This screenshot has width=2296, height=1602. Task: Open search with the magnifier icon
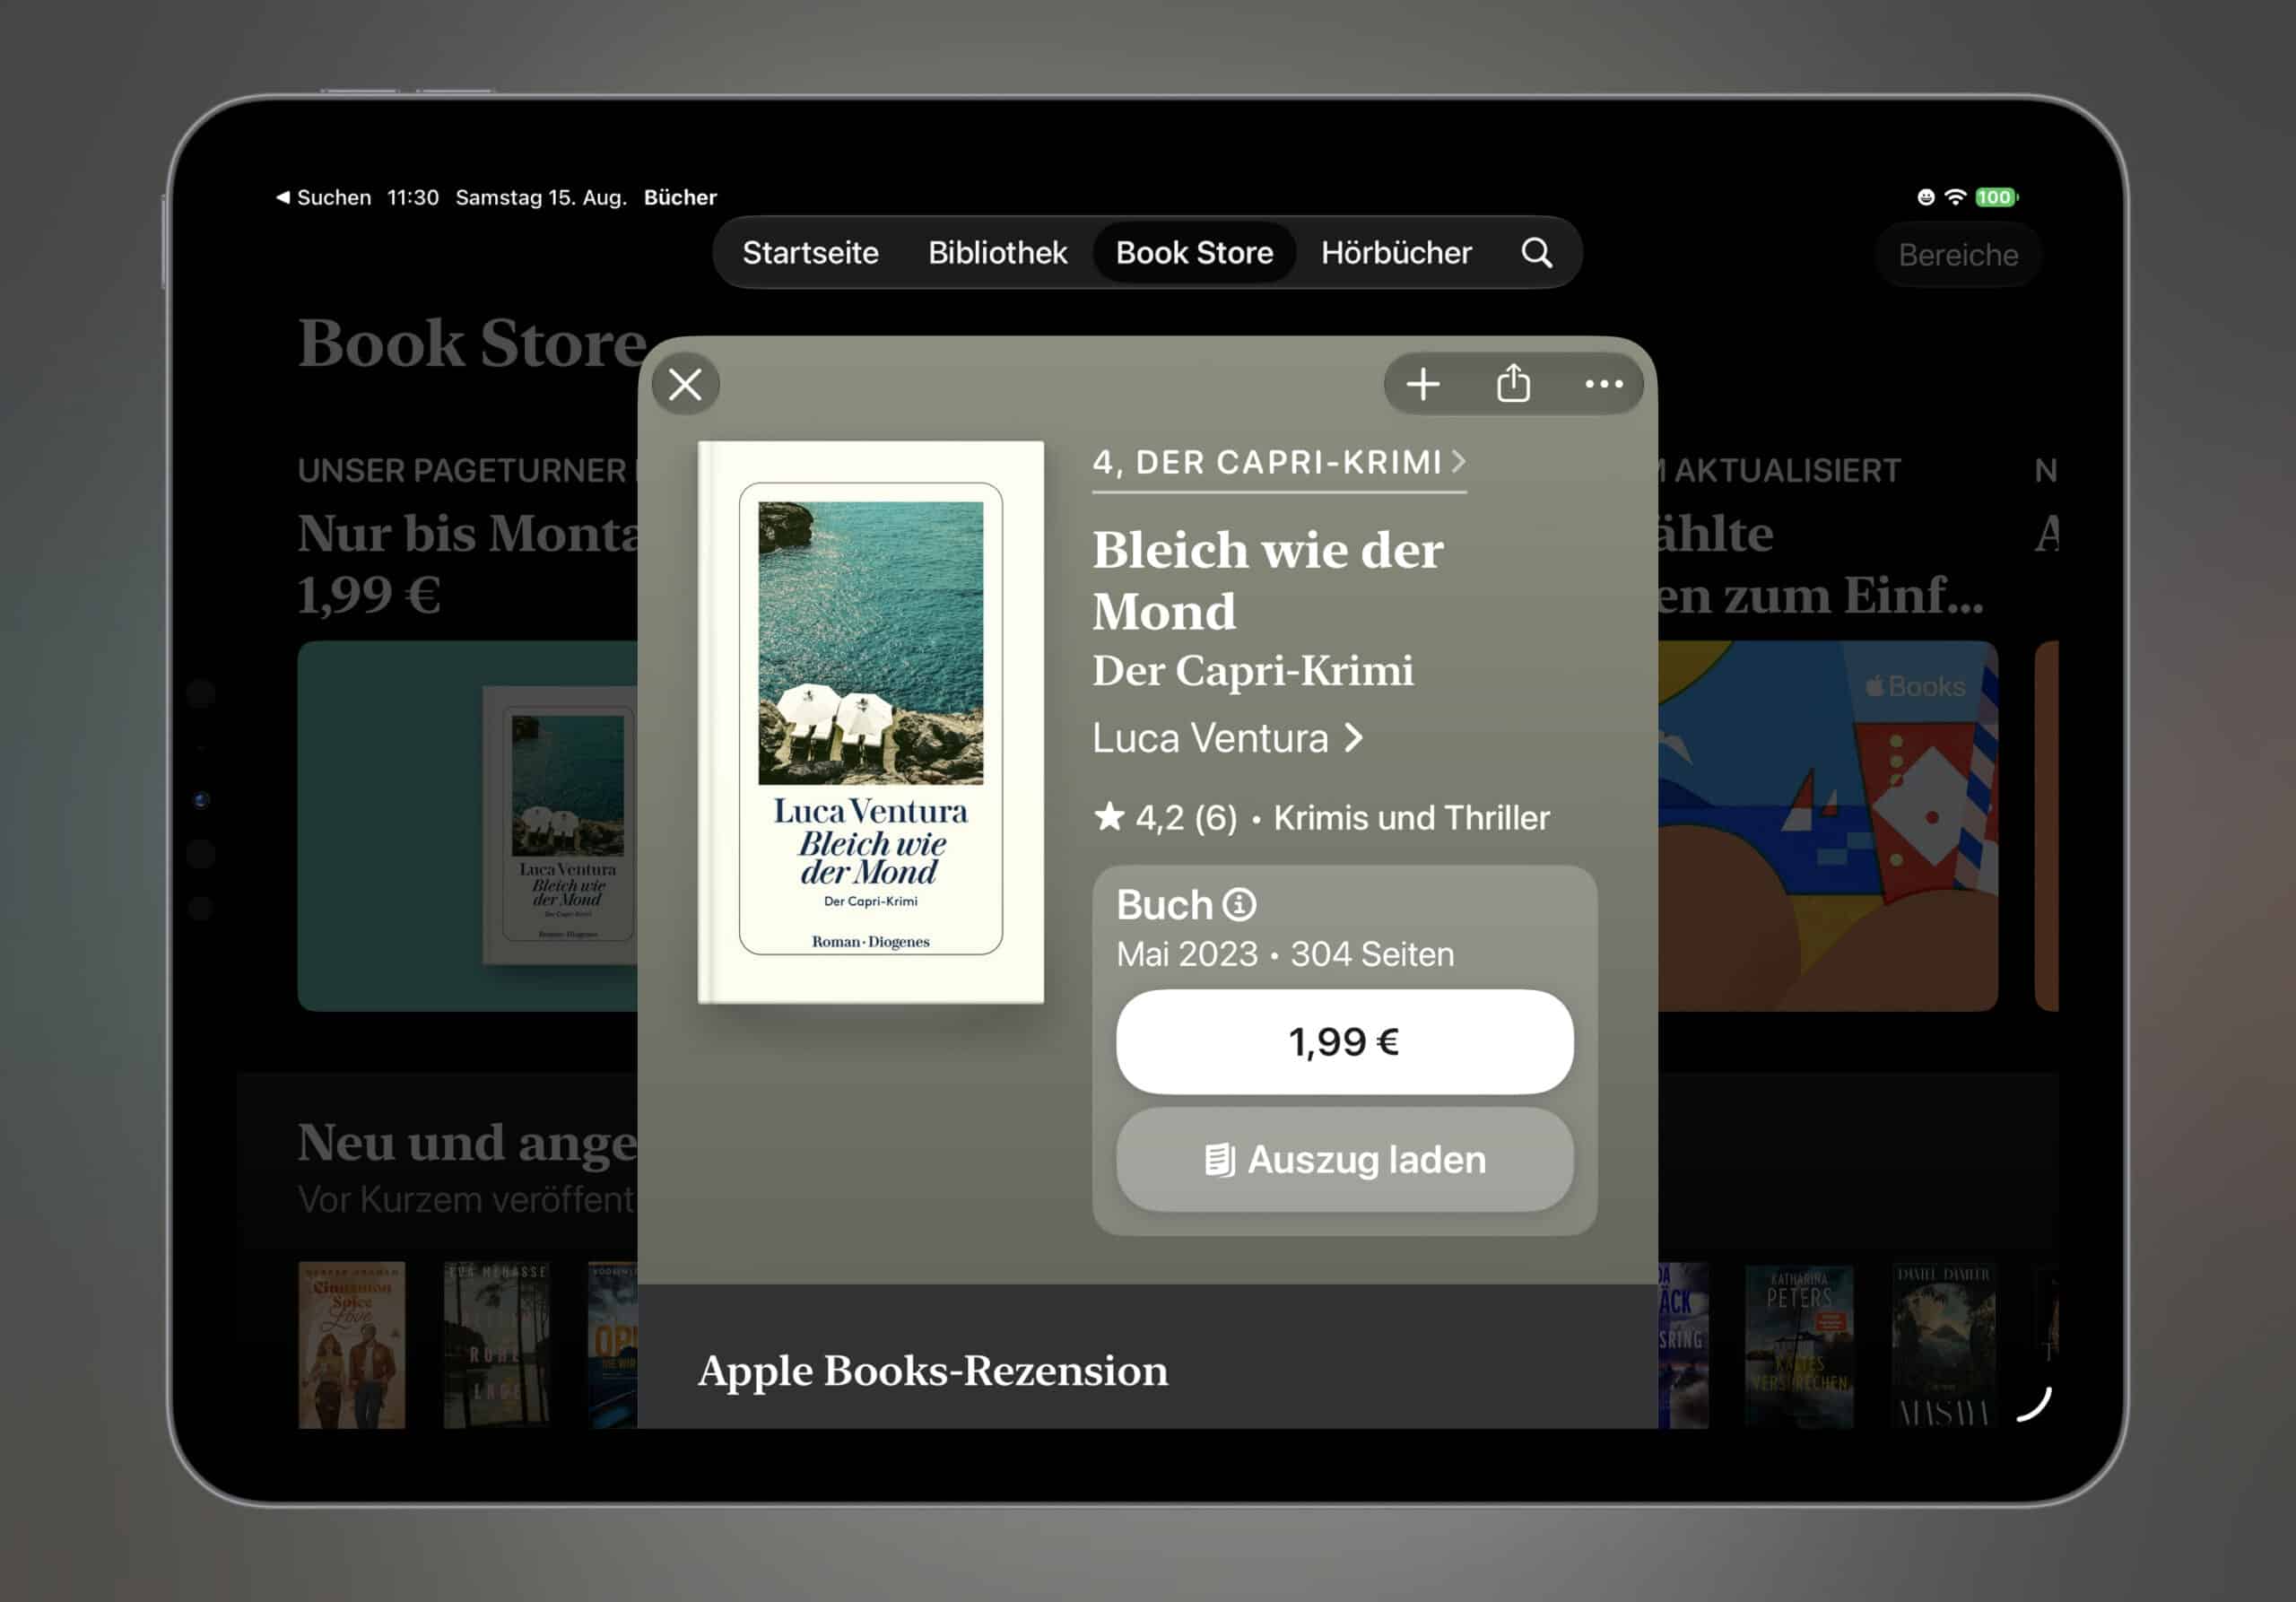(1537, 253)
